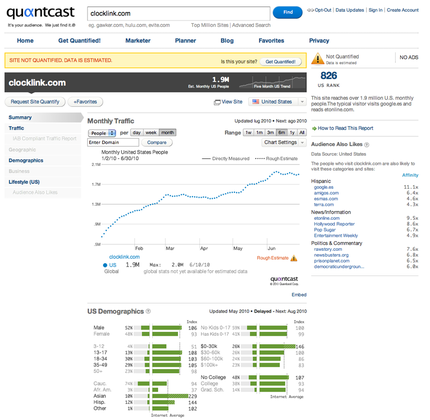Set chart range to 1y
The height and width of the screenshot is (420, 430).
292,133
